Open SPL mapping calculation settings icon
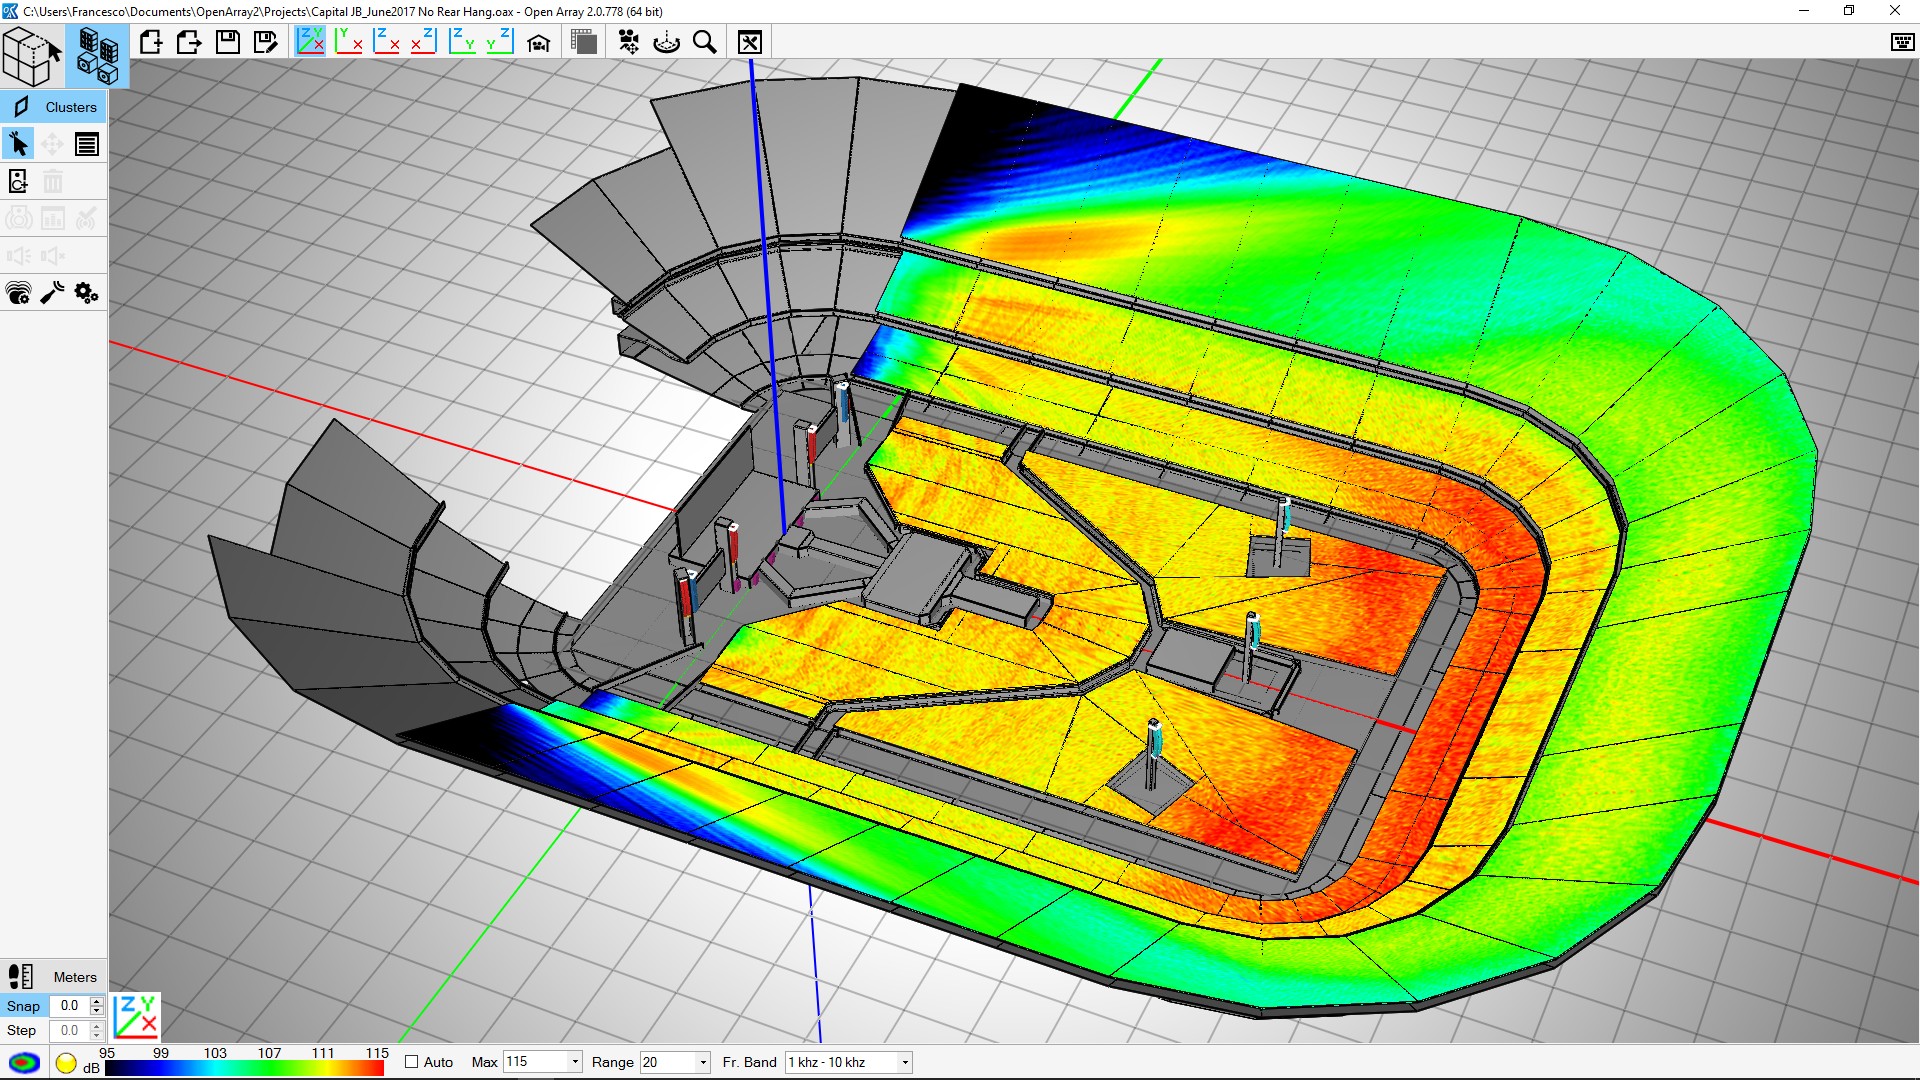 pos(18,293)
